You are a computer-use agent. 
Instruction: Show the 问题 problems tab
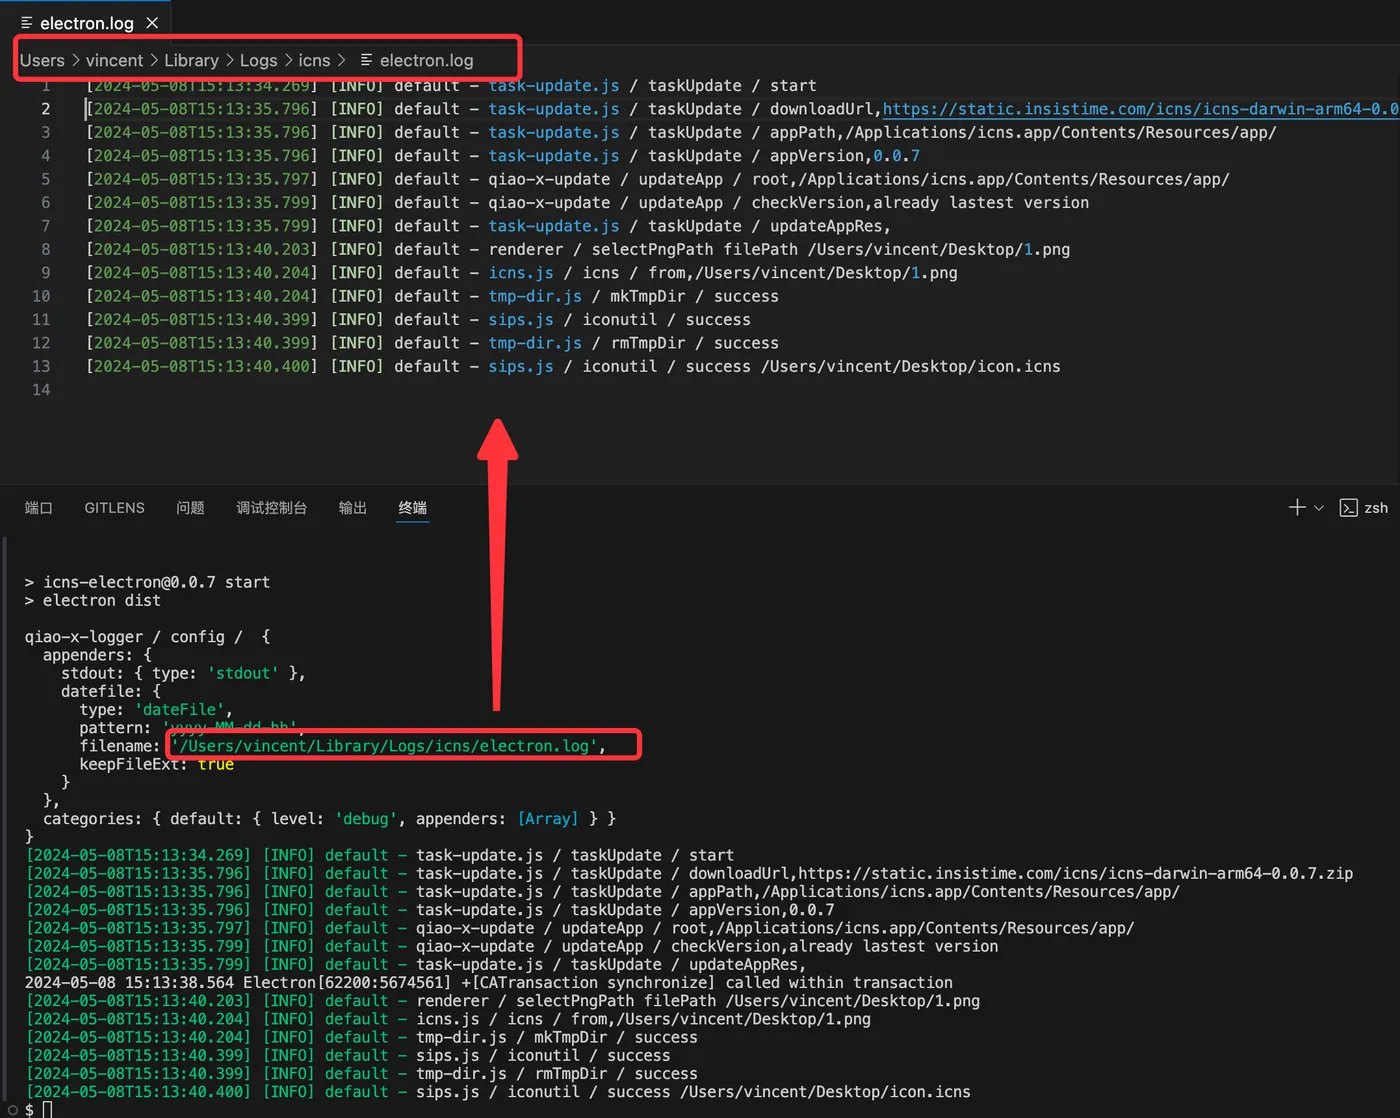pyautogui.click(x=190, y=508)
